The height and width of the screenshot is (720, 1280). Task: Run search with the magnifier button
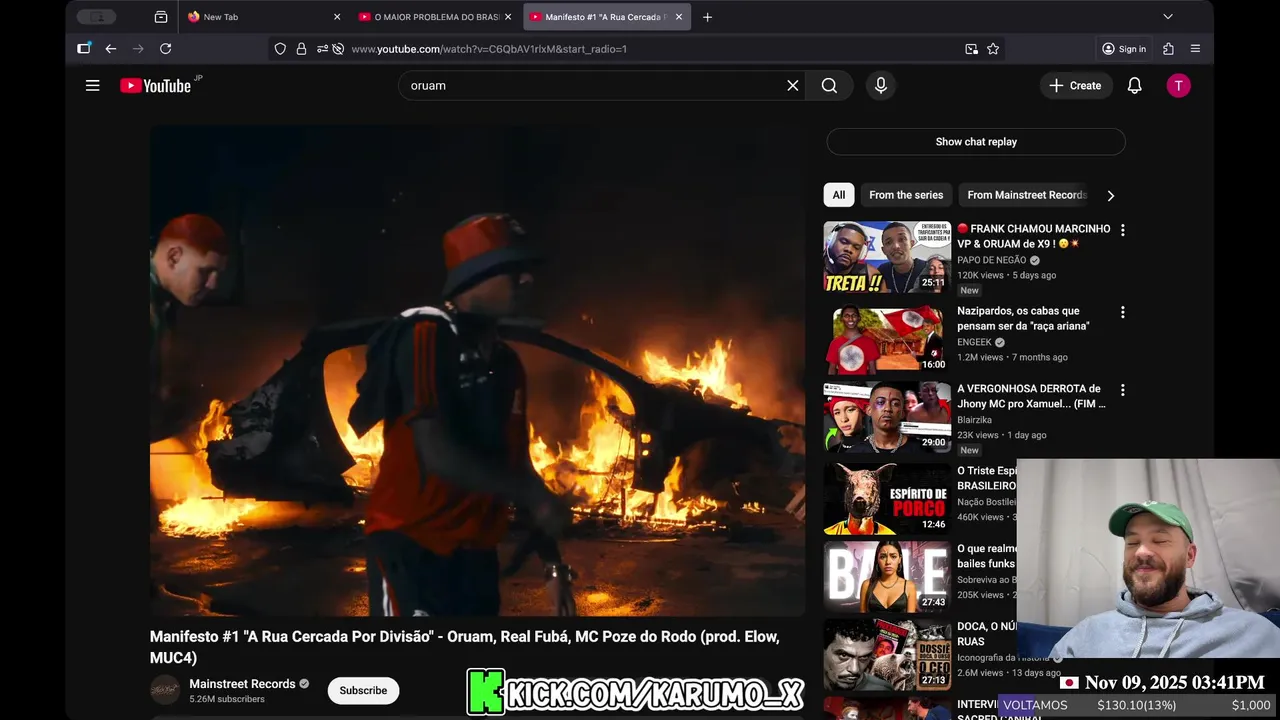click(829, 86)
